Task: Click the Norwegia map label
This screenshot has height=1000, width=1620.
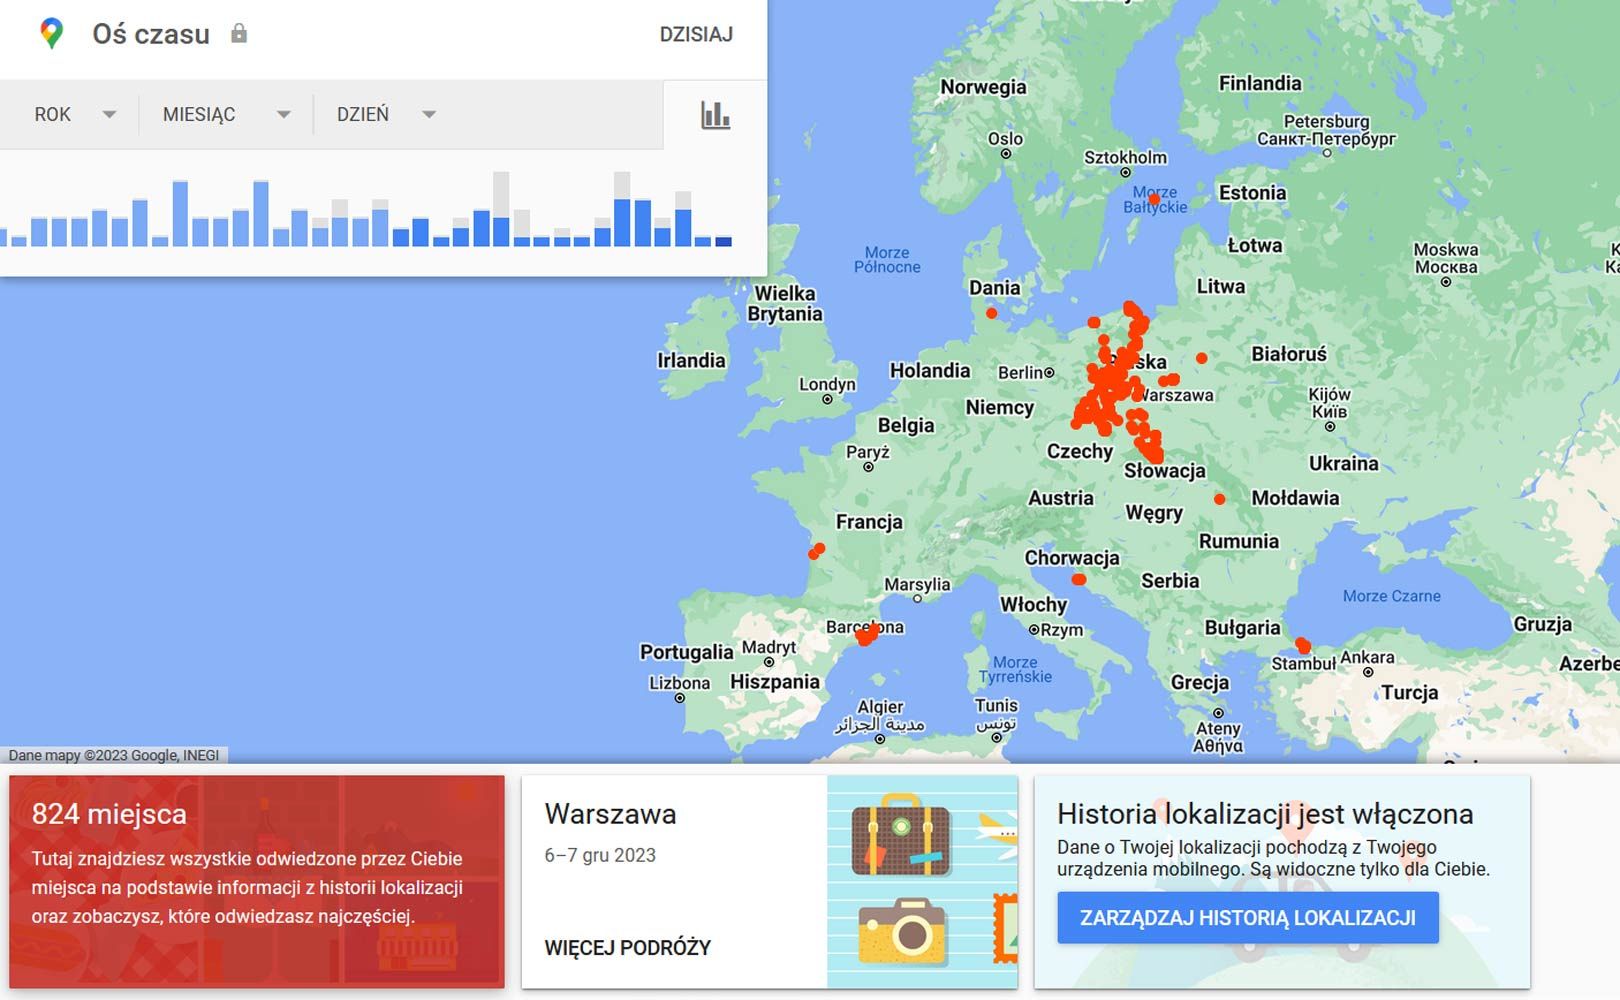Action: 983,87
